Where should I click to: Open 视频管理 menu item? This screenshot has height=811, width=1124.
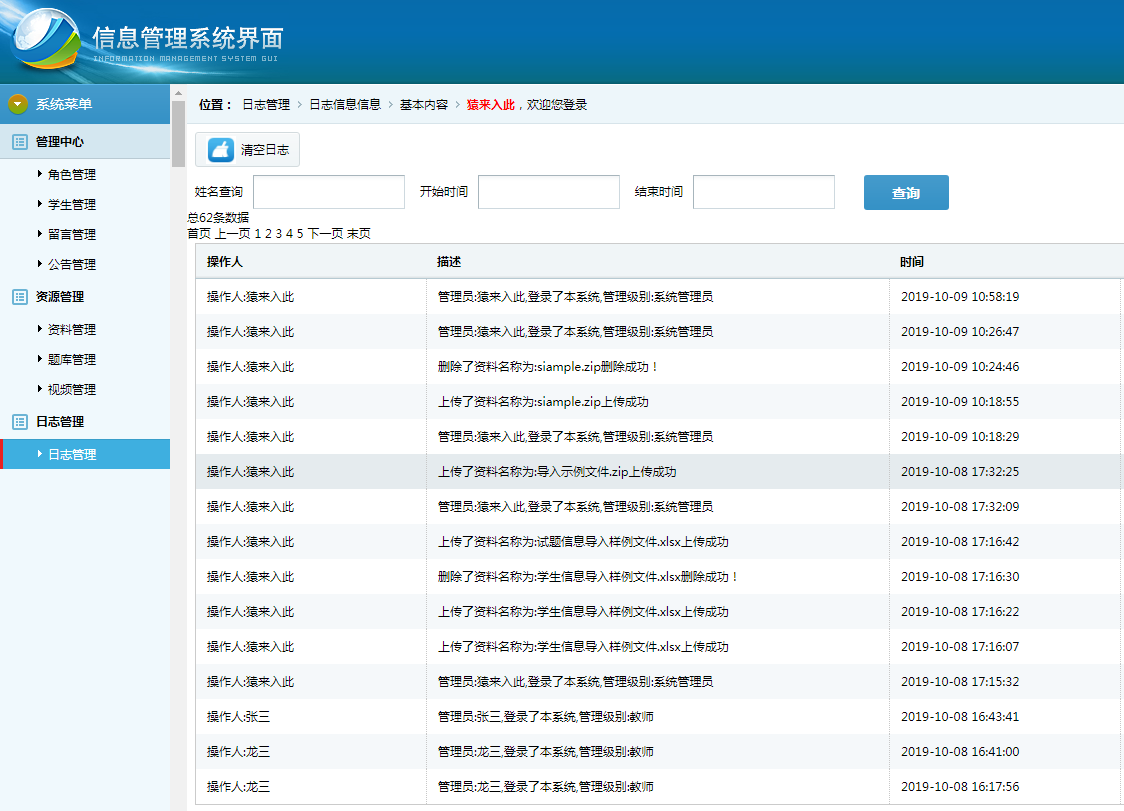point(72,389)
